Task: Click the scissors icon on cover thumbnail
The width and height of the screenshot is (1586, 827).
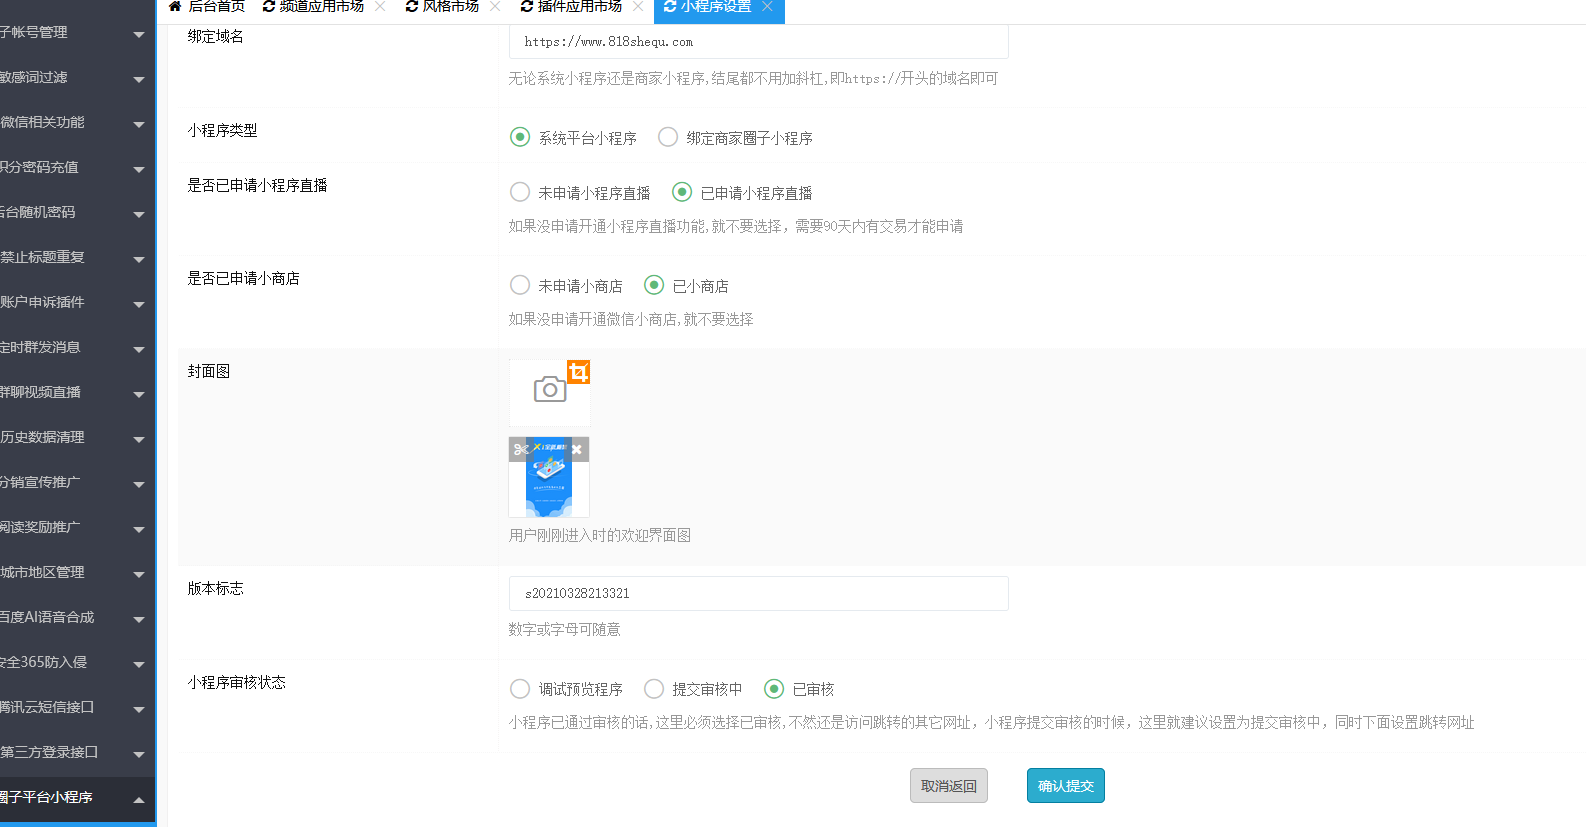Action: point(521,450)
